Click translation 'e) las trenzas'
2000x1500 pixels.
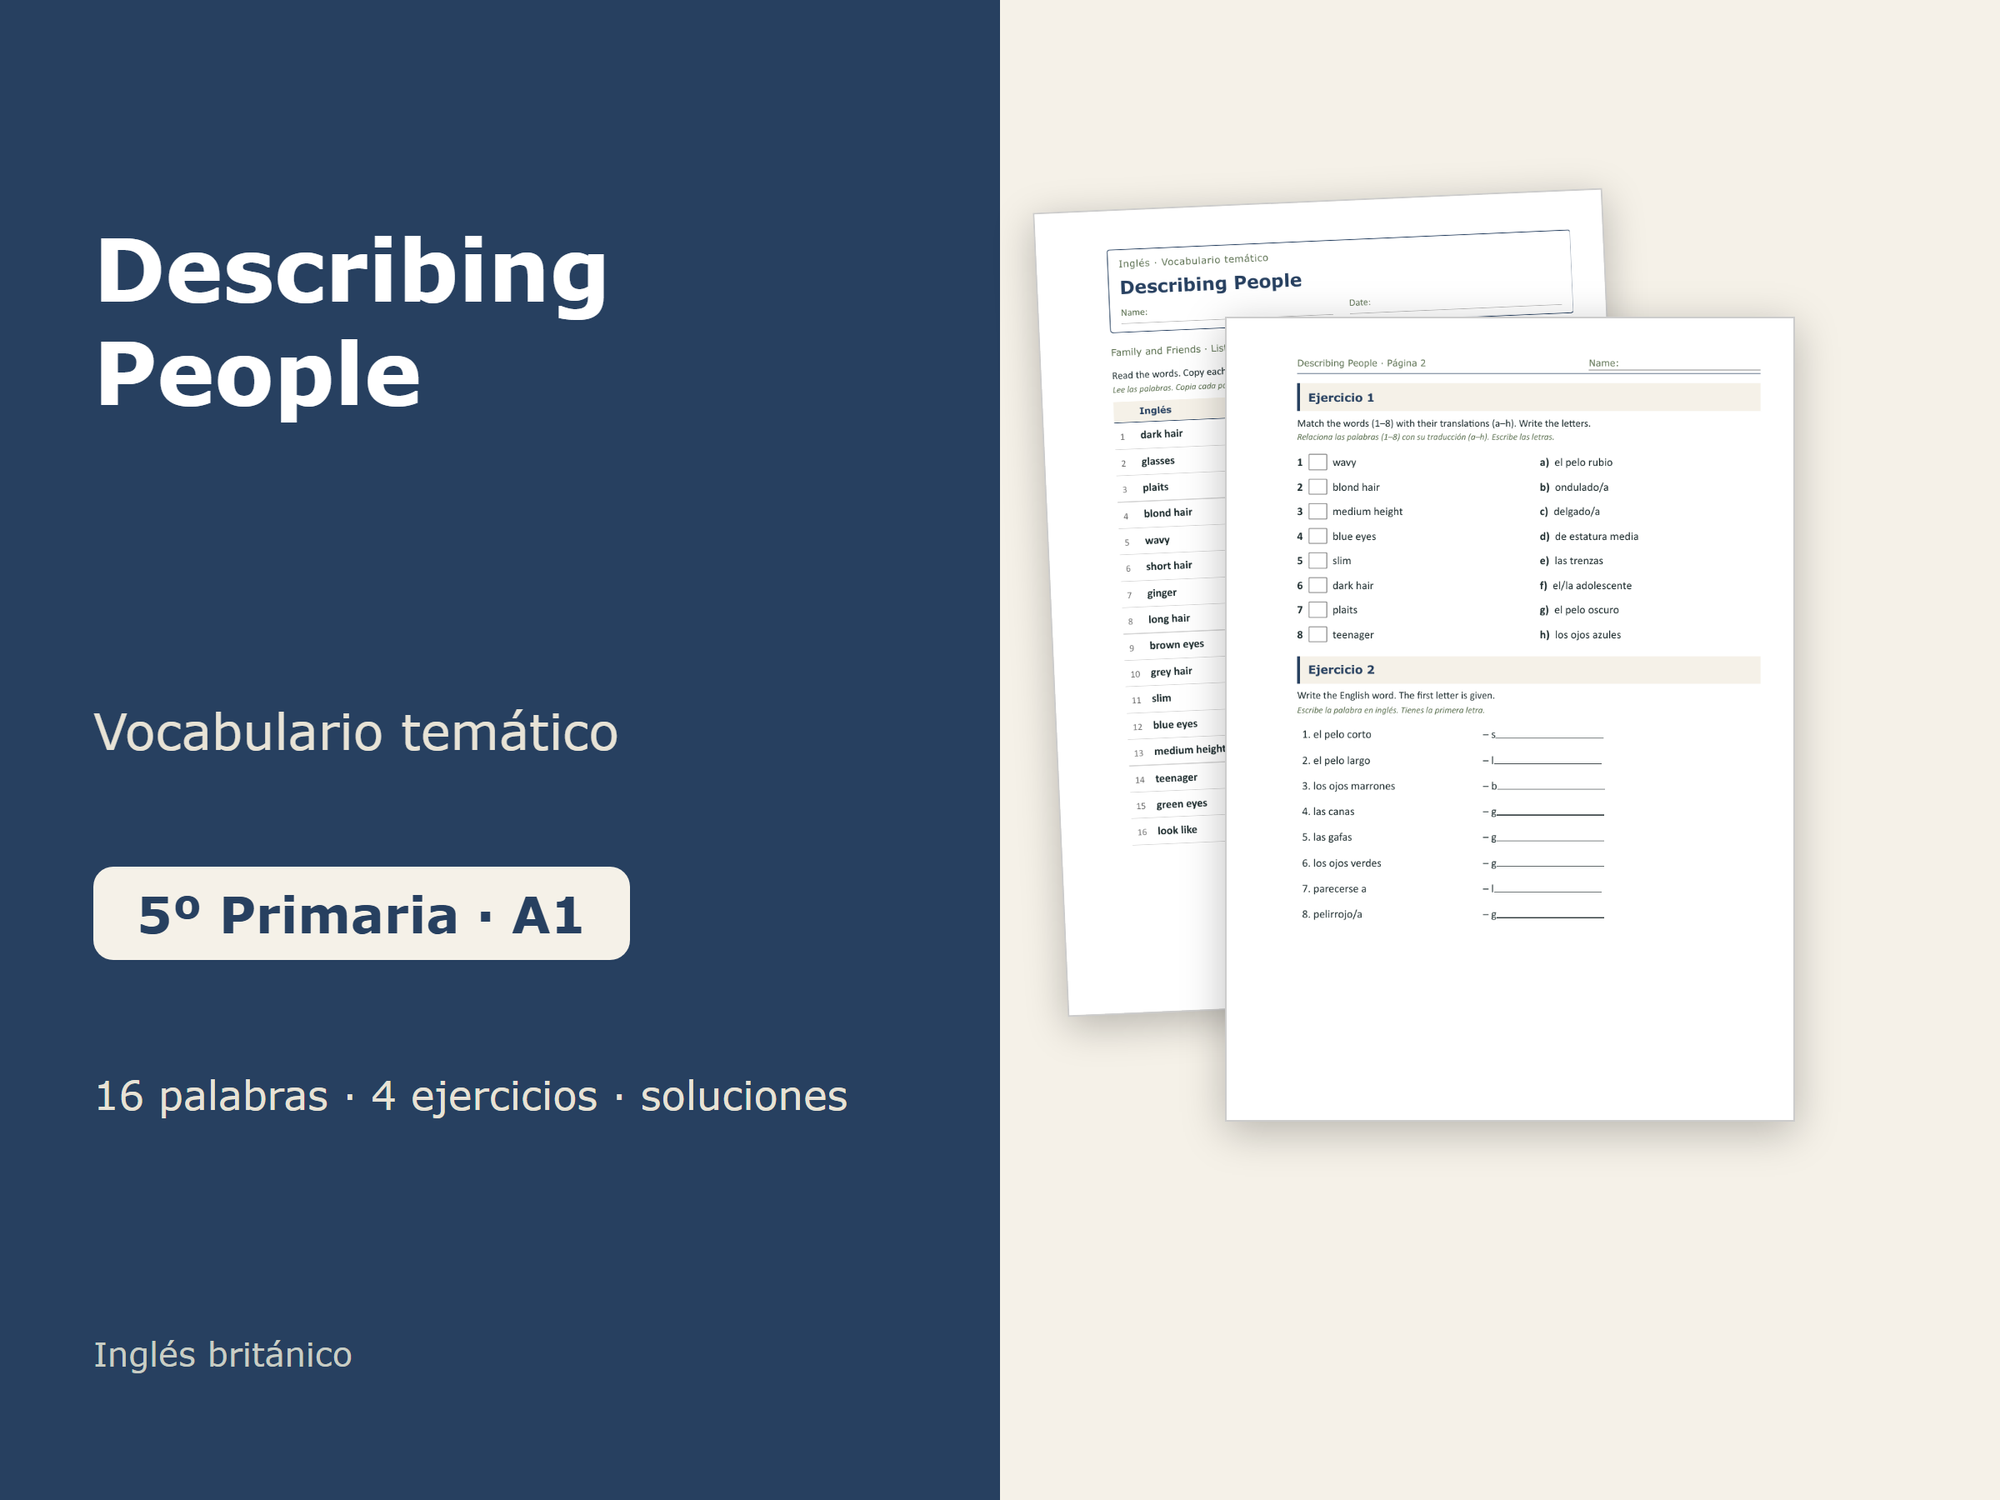(1571, 561)
